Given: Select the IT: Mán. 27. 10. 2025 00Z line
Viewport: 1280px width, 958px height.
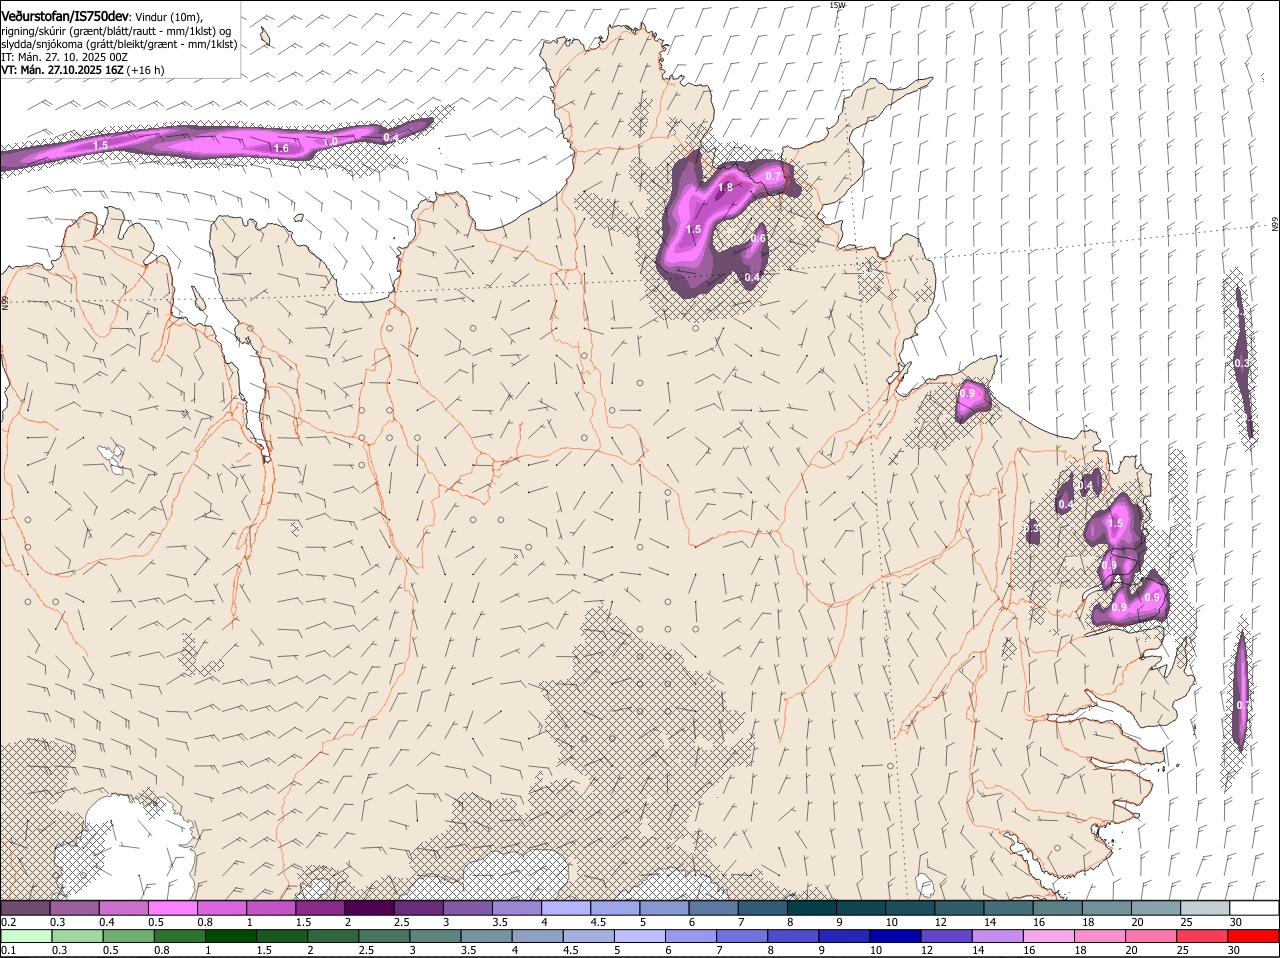Looking at the screenshot, I should (64, 57).
